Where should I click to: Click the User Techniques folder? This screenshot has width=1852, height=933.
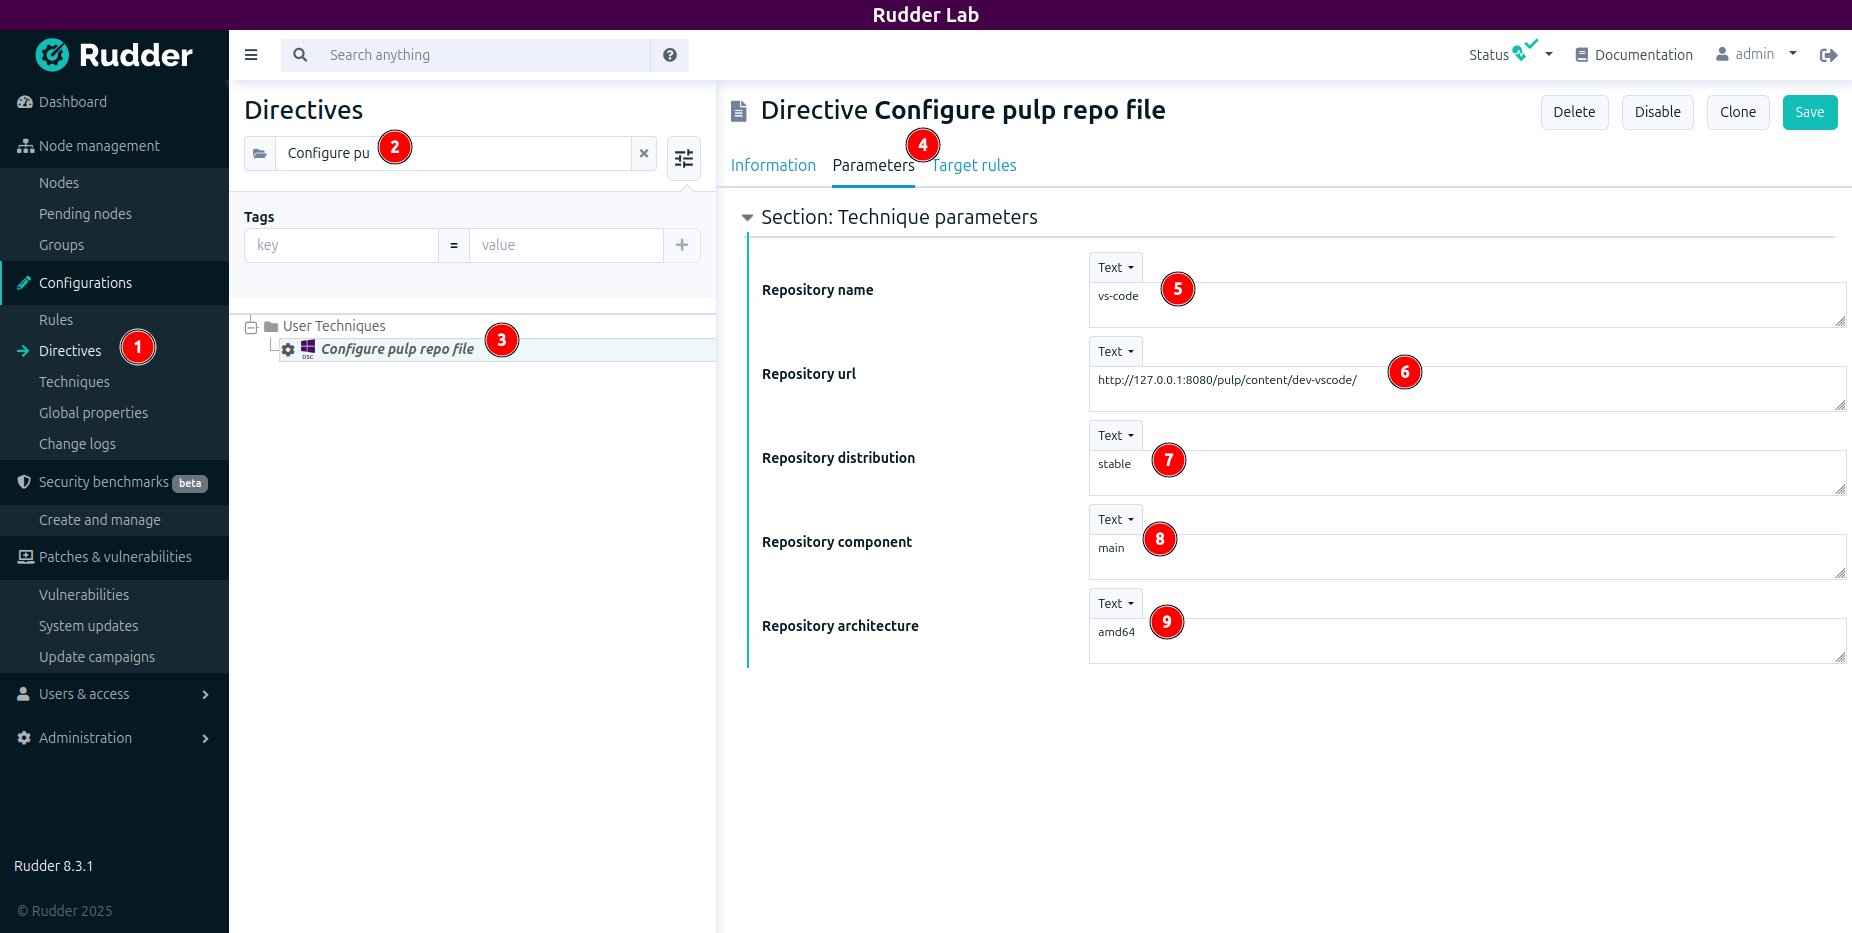[x=325, y=326]
